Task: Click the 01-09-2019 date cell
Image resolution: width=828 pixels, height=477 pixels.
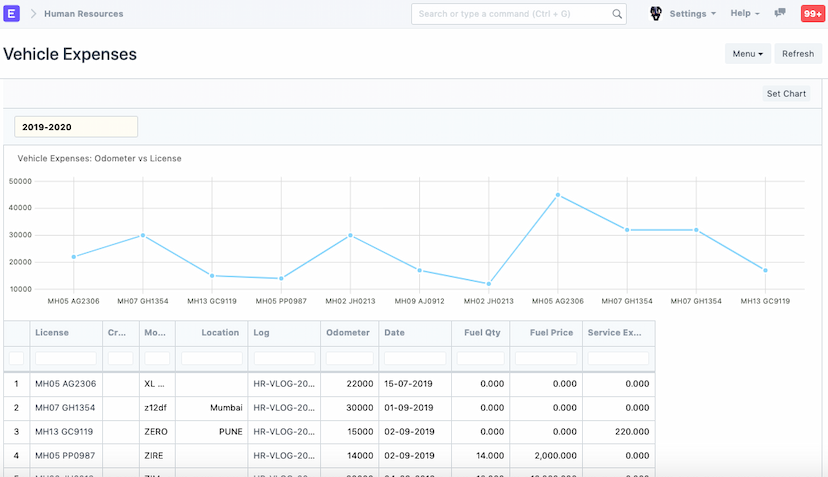Action: [x=415, y=408]
